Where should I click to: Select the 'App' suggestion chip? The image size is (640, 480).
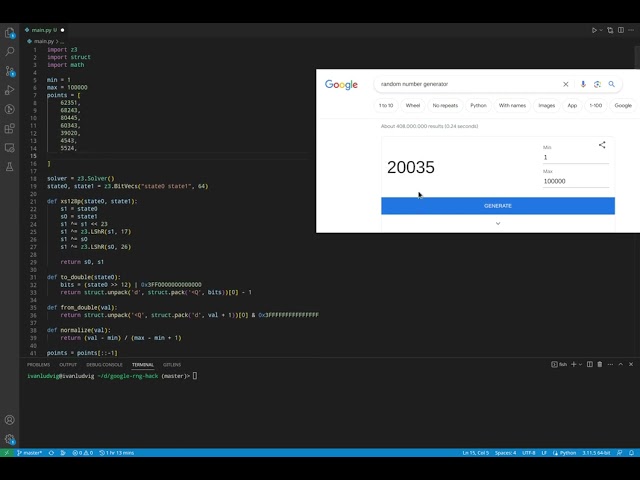coord(572,105)
